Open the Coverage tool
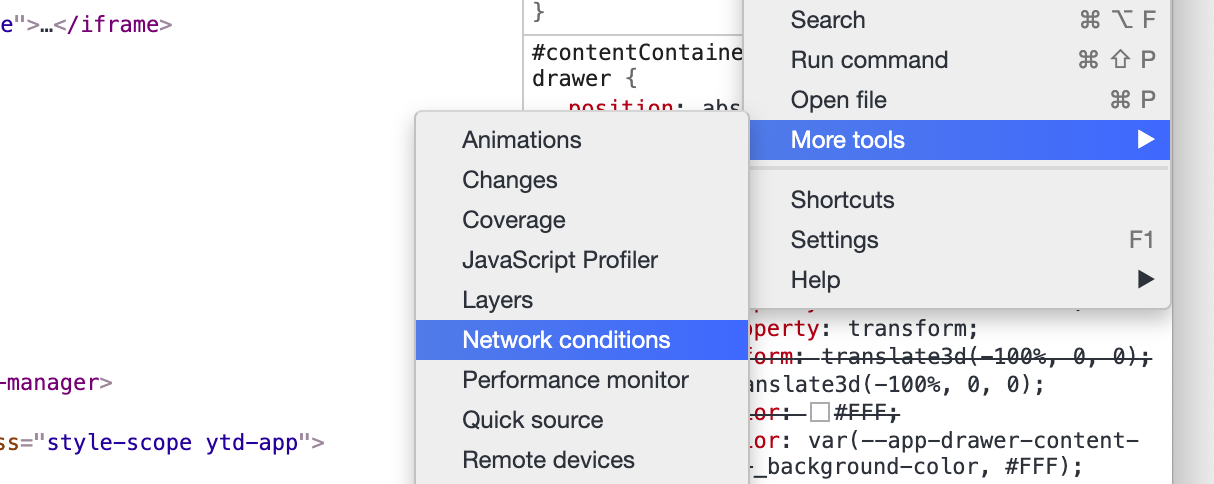This screenshot has height=484, width=1214. (514, 220)
